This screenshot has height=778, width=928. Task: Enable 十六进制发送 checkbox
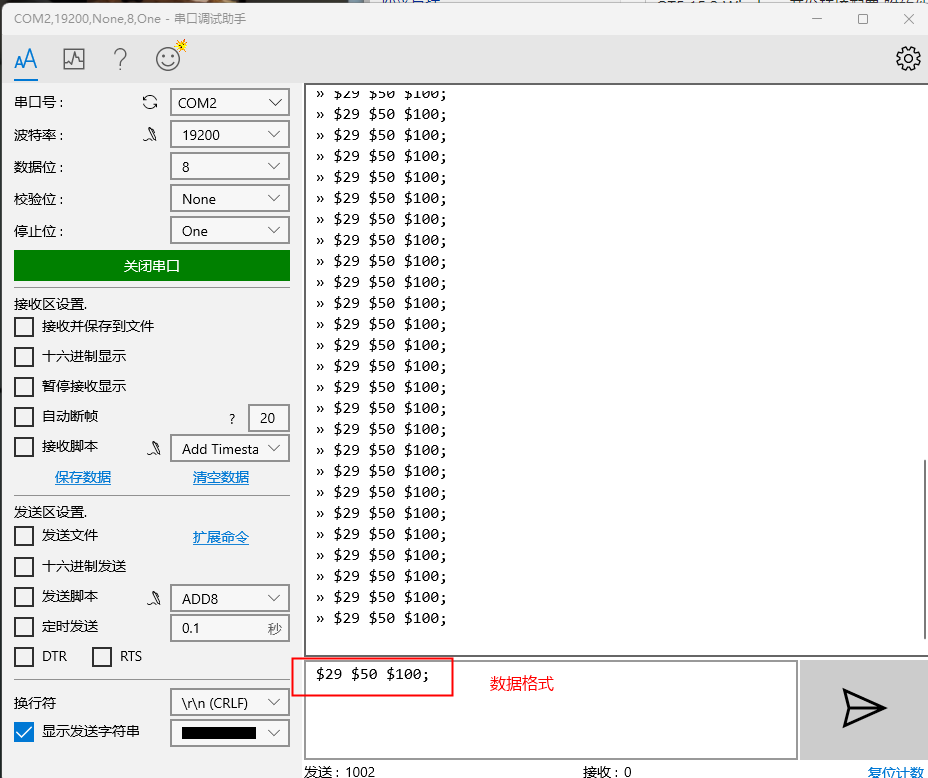(24, 566)
